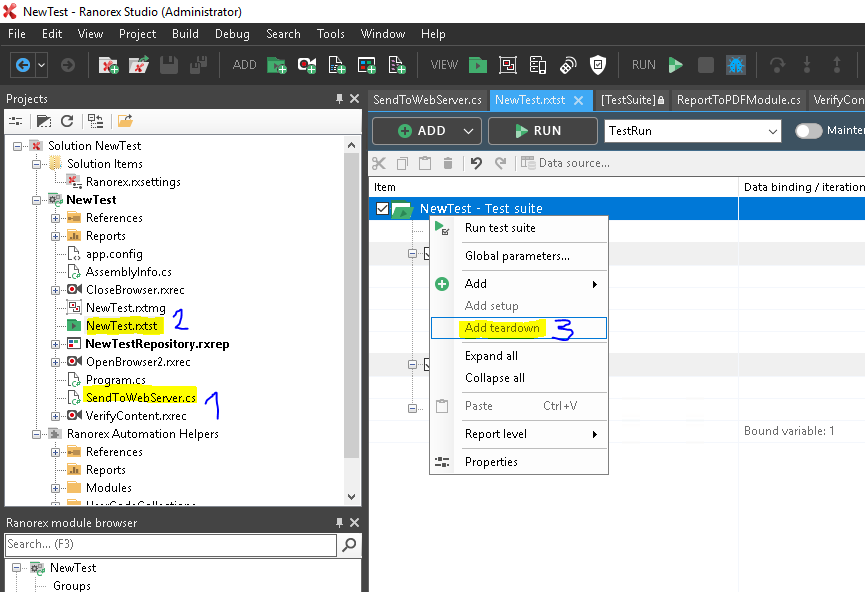Open the Back button history dropdown arrow

pyautogui.click(x=41, y=65)
